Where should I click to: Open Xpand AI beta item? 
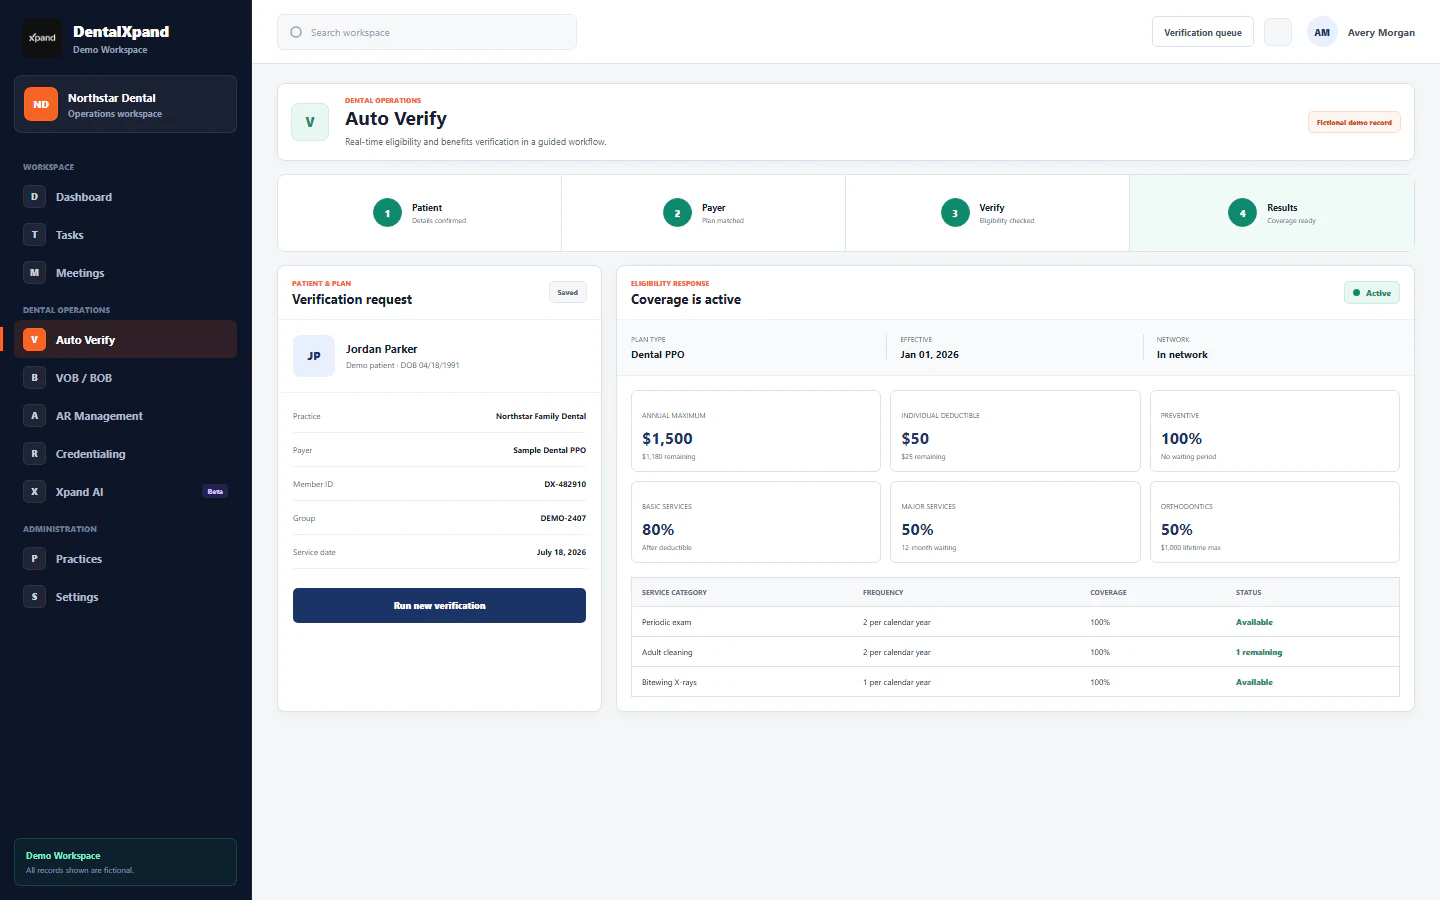coord(125,492)
